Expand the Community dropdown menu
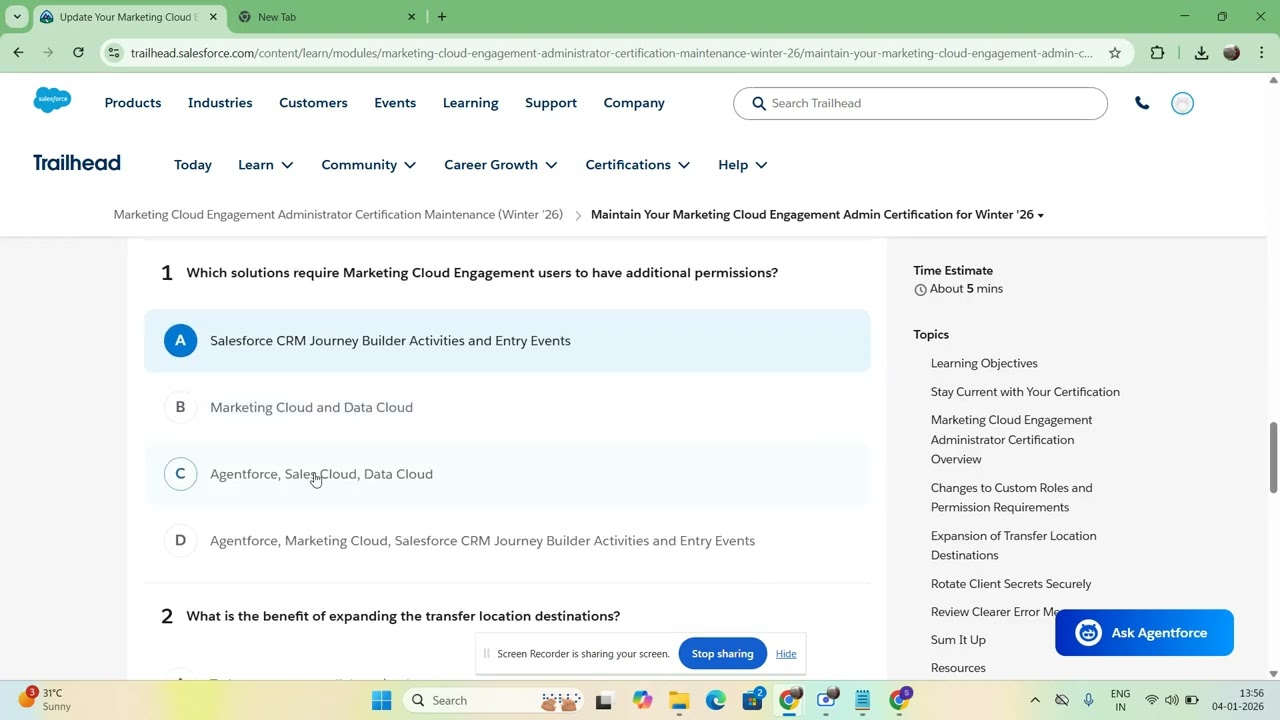The image size is (1280, 720). pos(369,165)
